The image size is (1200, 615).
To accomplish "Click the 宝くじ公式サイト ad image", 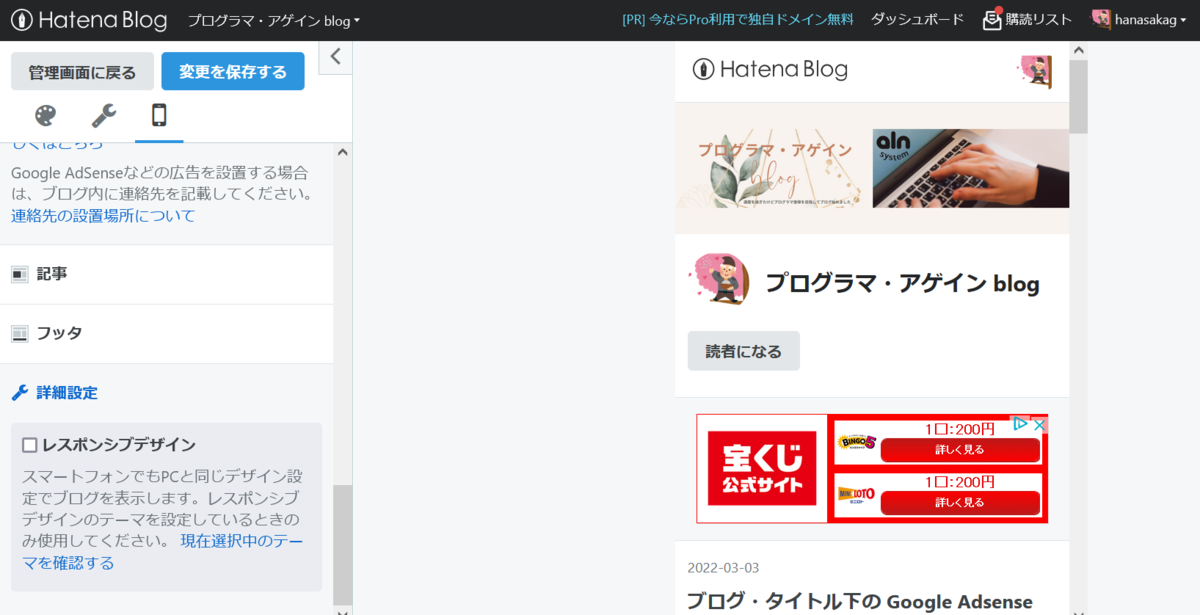I will pyautogui.click(x=763, y=468).
